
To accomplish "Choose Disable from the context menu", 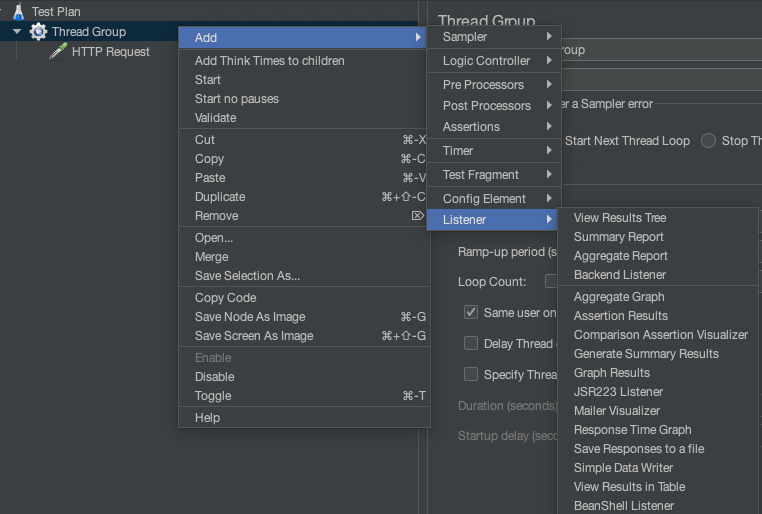I will click(305, 377).
